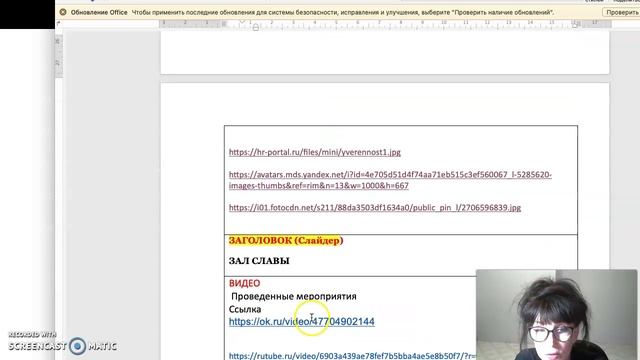Open the rutube.ru video link

click(352, 356)
